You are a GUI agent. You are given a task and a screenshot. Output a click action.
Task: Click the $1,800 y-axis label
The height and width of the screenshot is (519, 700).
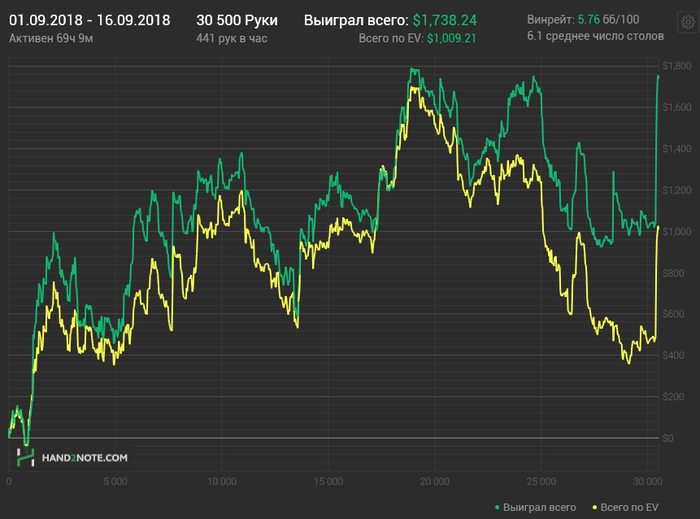[x=676, y=66]
